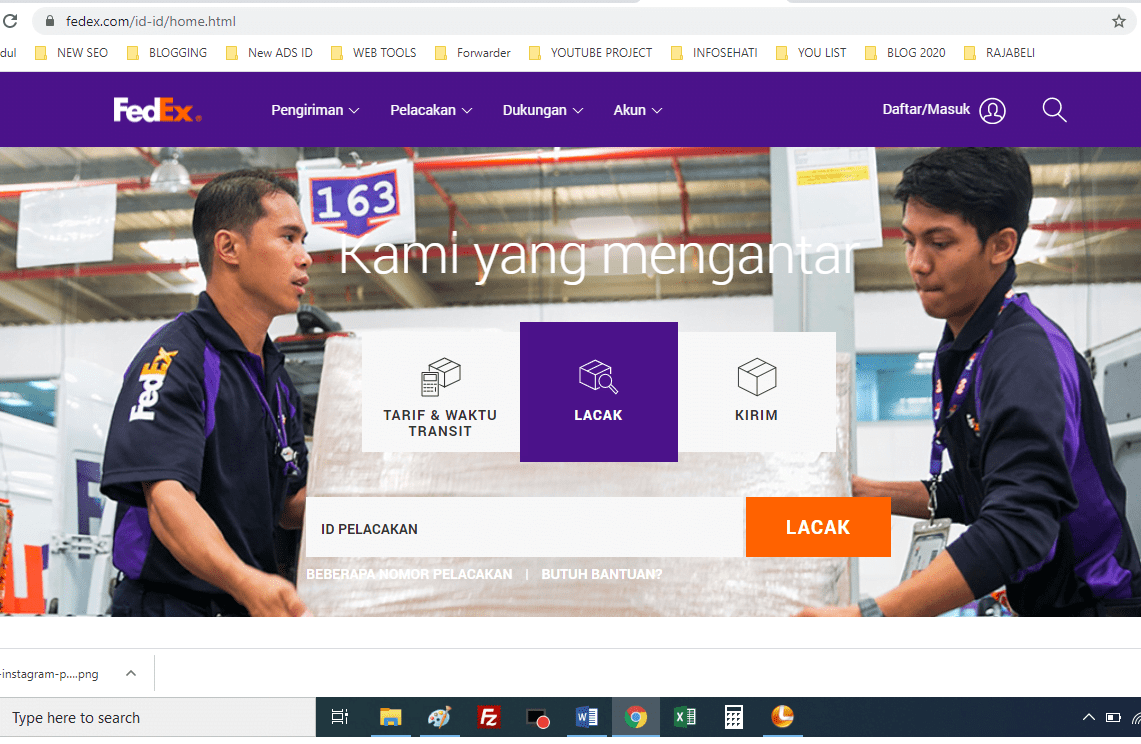Open TARIF & WAKTU TRANSIT calculator icon
This screenshot has height=744, width=1141.
pyautogui.click(x=440, y=376)
